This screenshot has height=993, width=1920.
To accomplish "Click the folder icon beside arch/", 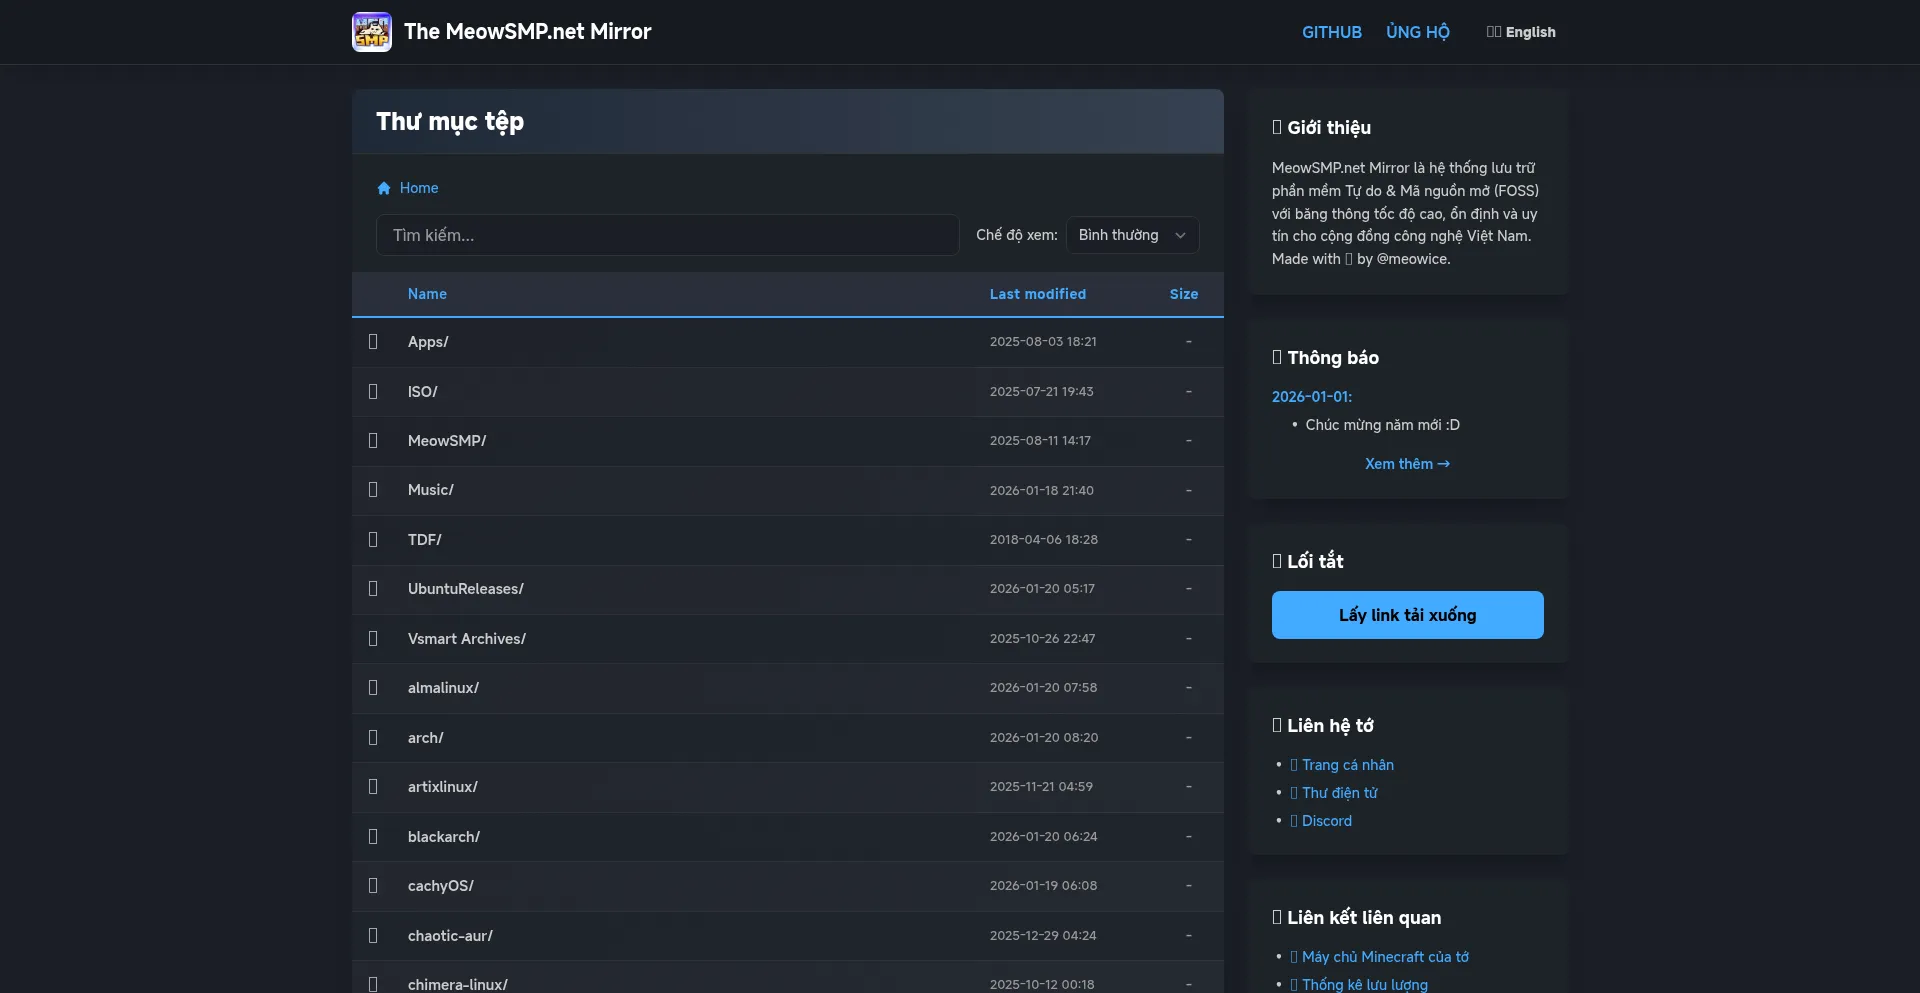I will [373, 738].
